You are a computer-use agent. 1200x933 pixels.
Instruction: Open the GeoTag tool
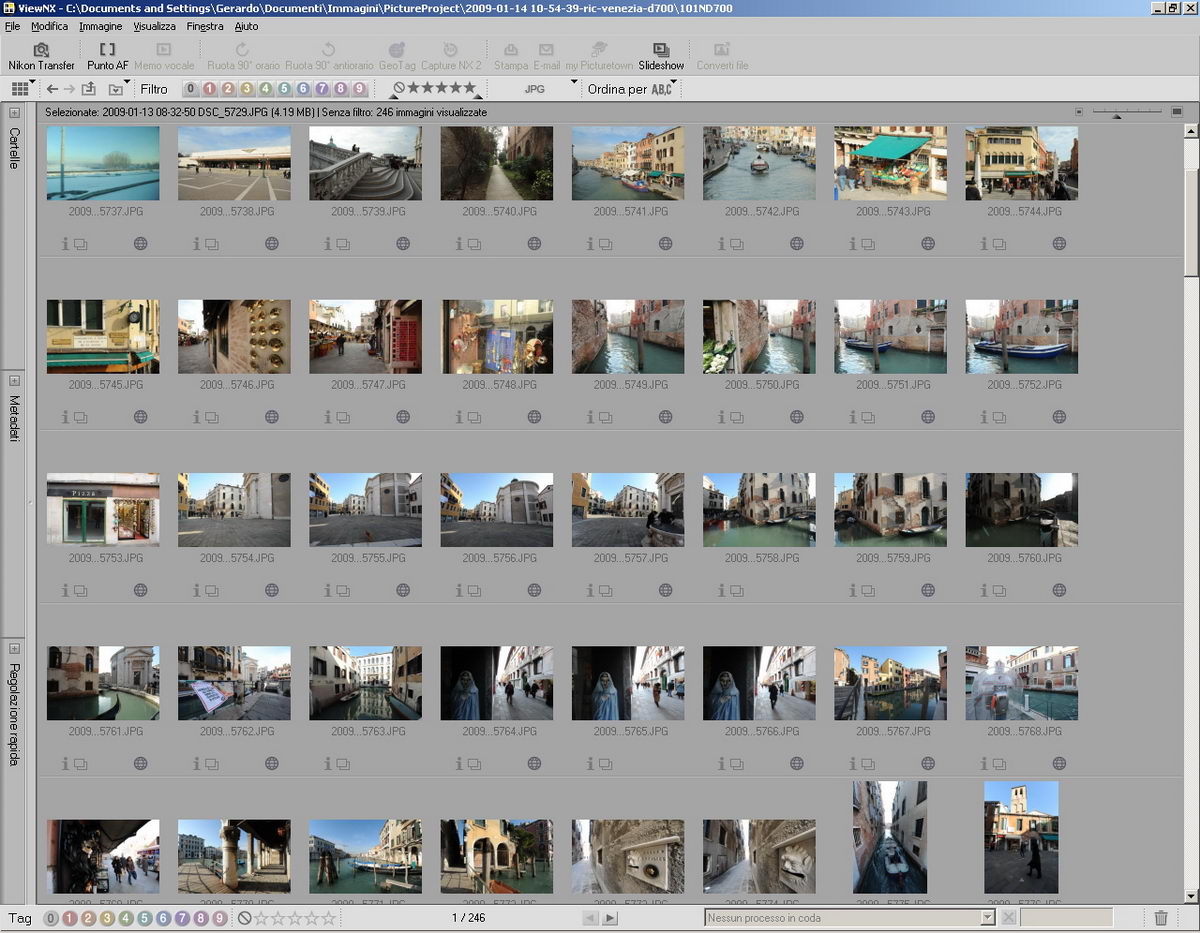[397, 56]
